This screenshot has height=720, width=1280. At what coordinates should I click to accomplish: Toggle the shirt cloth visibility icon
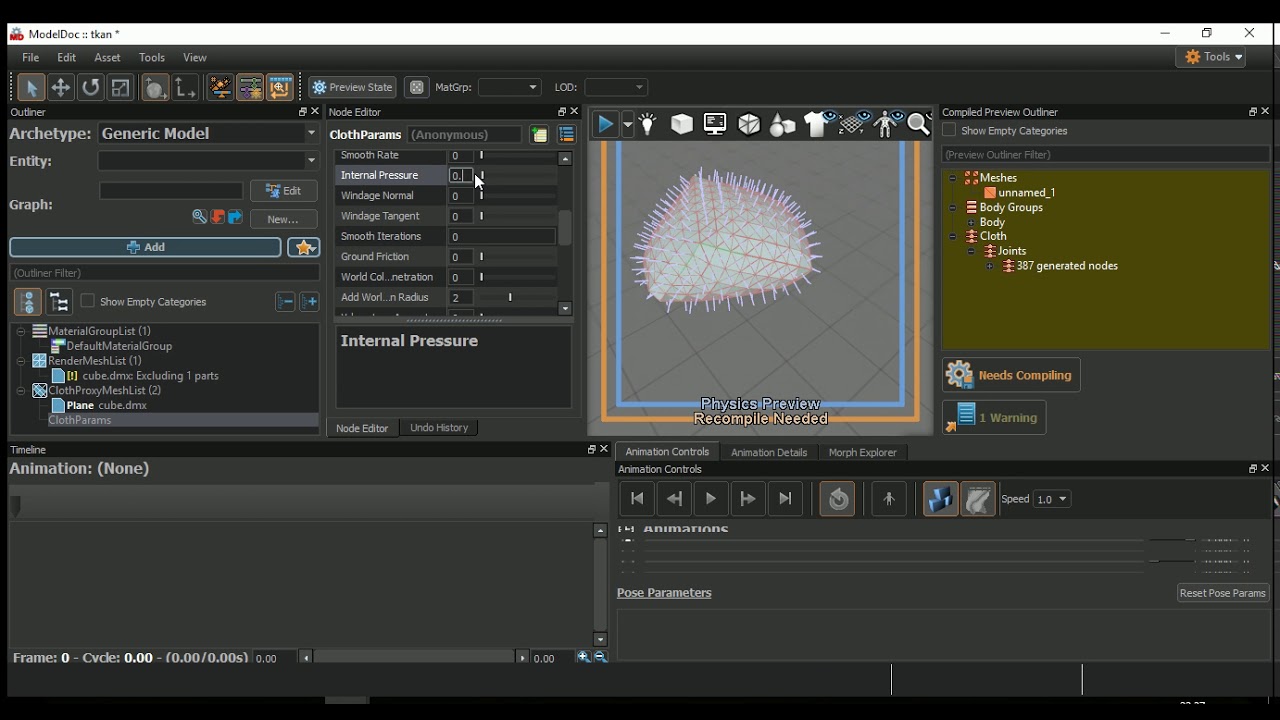tap(818, 124)
